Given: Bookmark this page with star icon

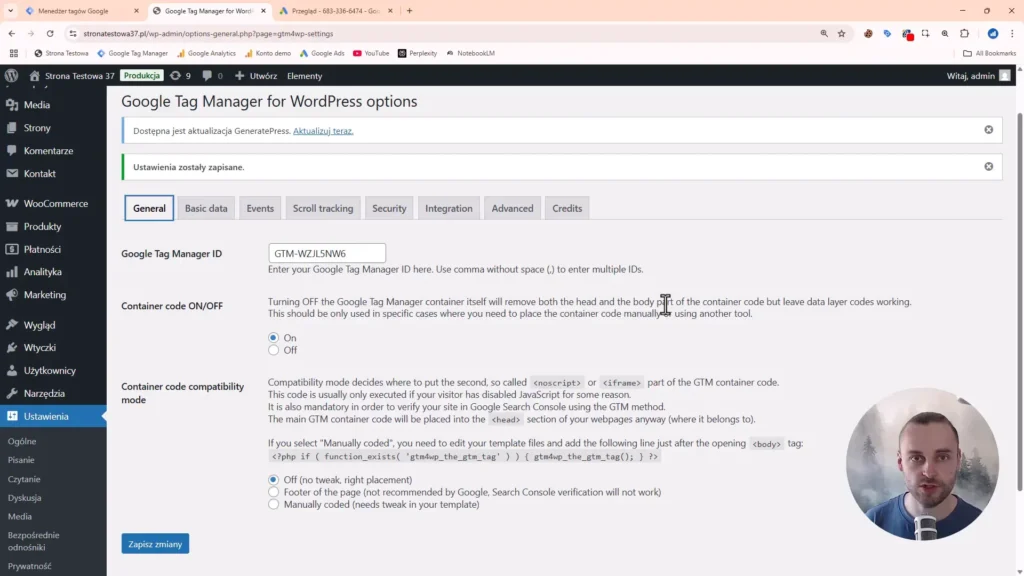Looking at the screenshot, I should pos(841,33).
